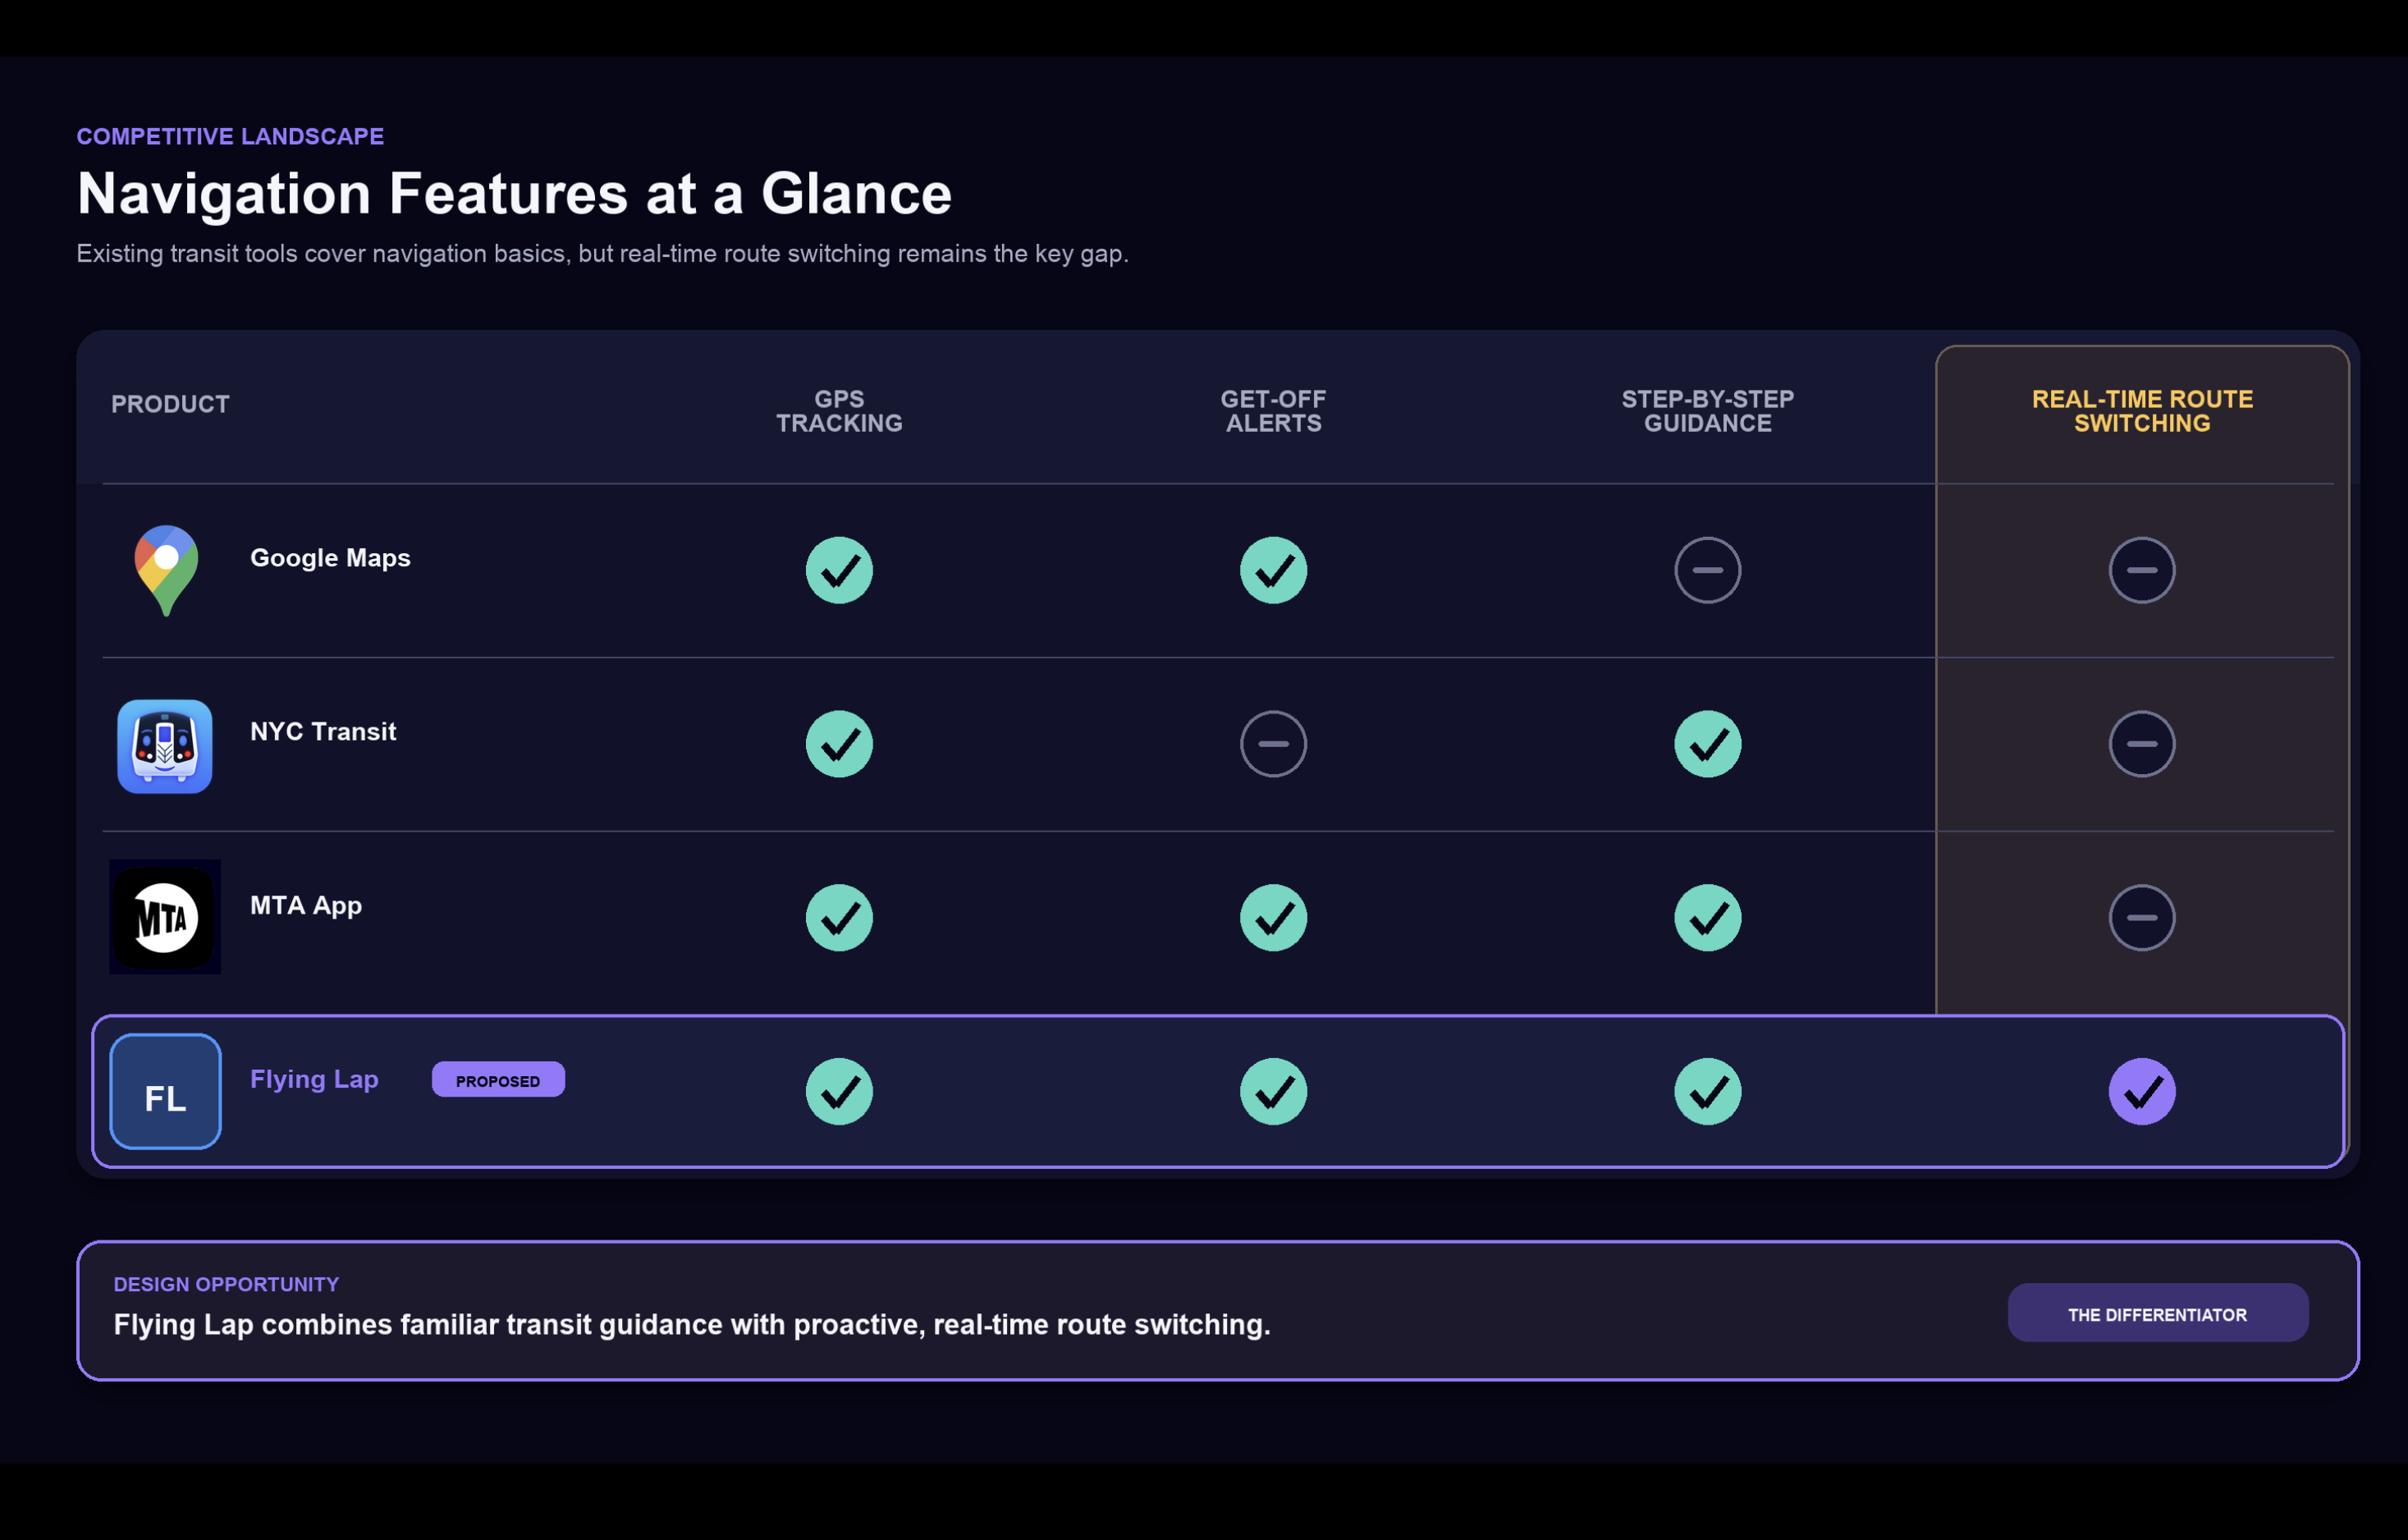Click Flying Lap purple Route Switching checkmark
Screen dimensions: 2408x1540
(2141, 1091)
